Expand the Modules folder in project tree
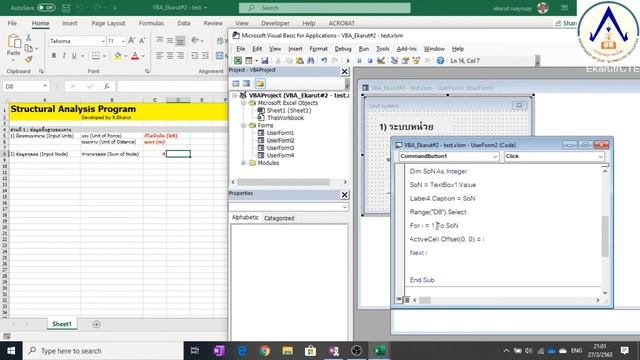Viewport: 640px width, 360px height. (244, 163)
